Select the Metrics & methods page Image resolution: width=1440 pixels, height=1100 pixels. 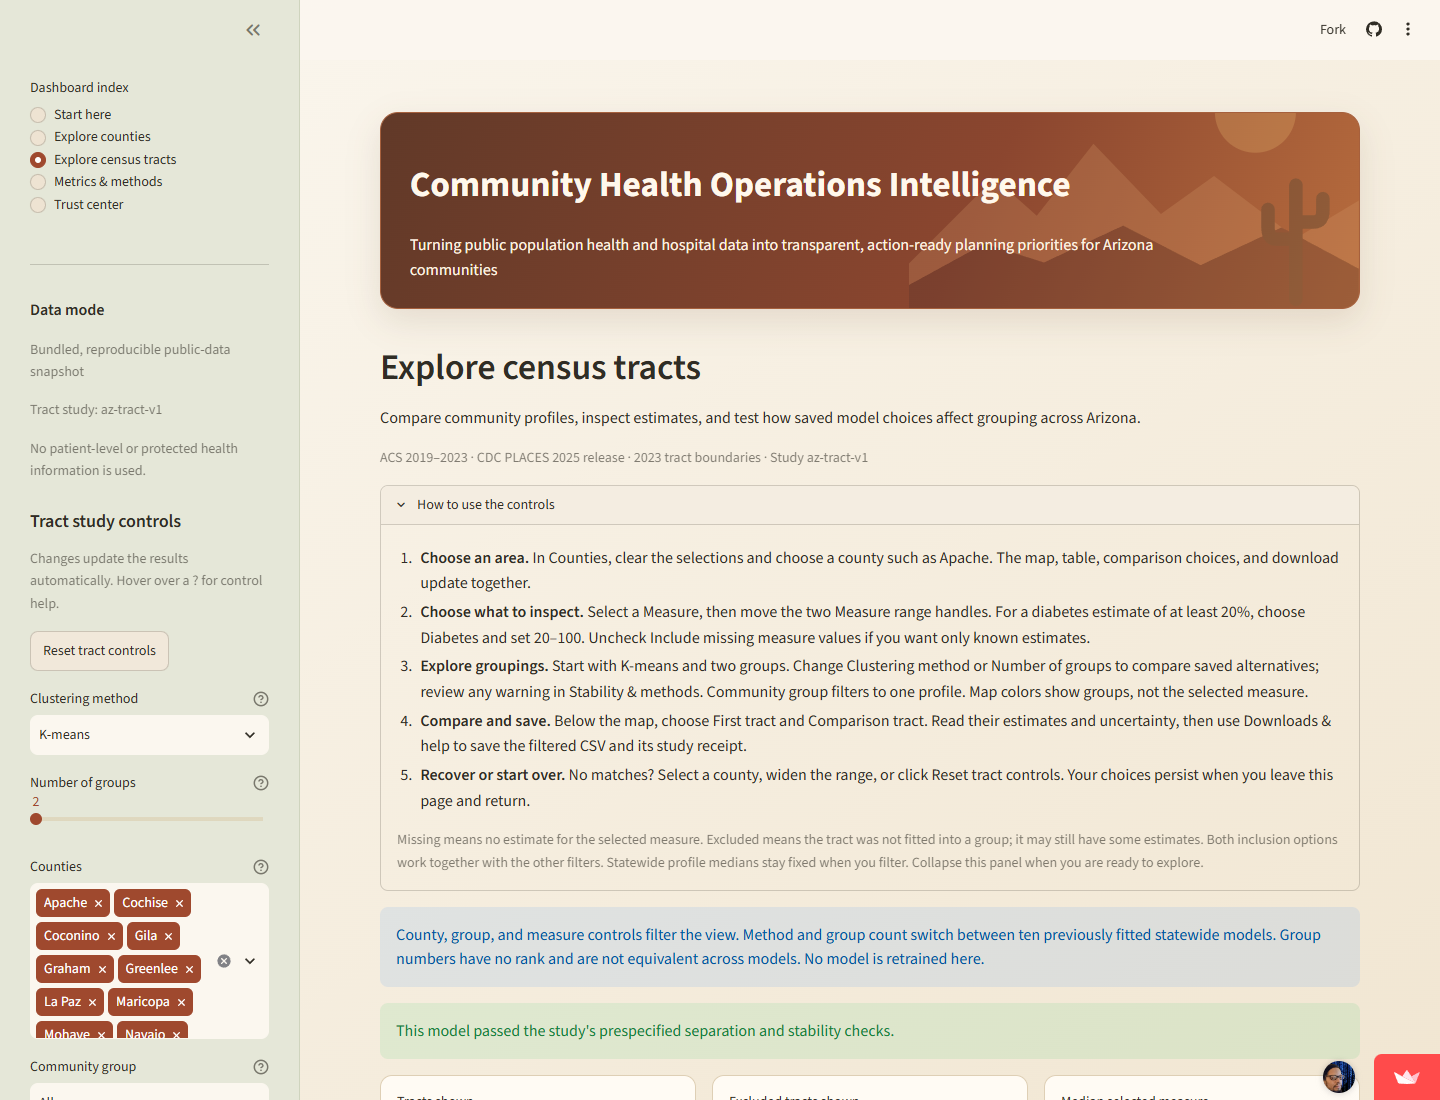97,182
